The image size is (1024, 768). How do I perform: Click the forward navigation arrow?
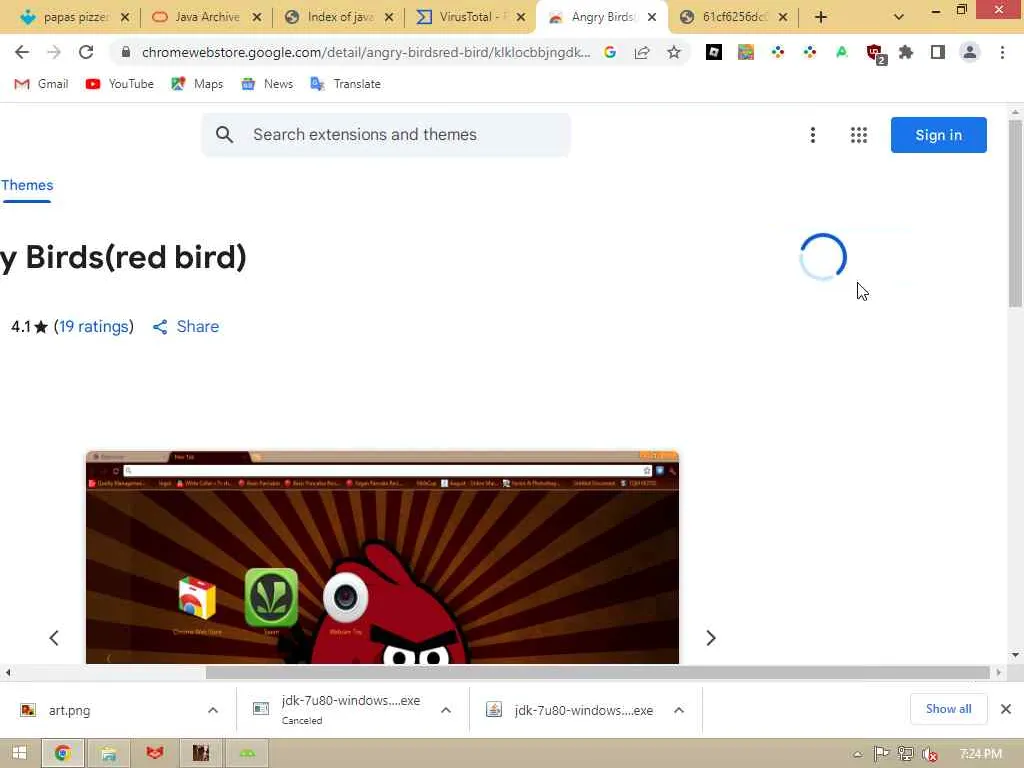click(54, 52)
